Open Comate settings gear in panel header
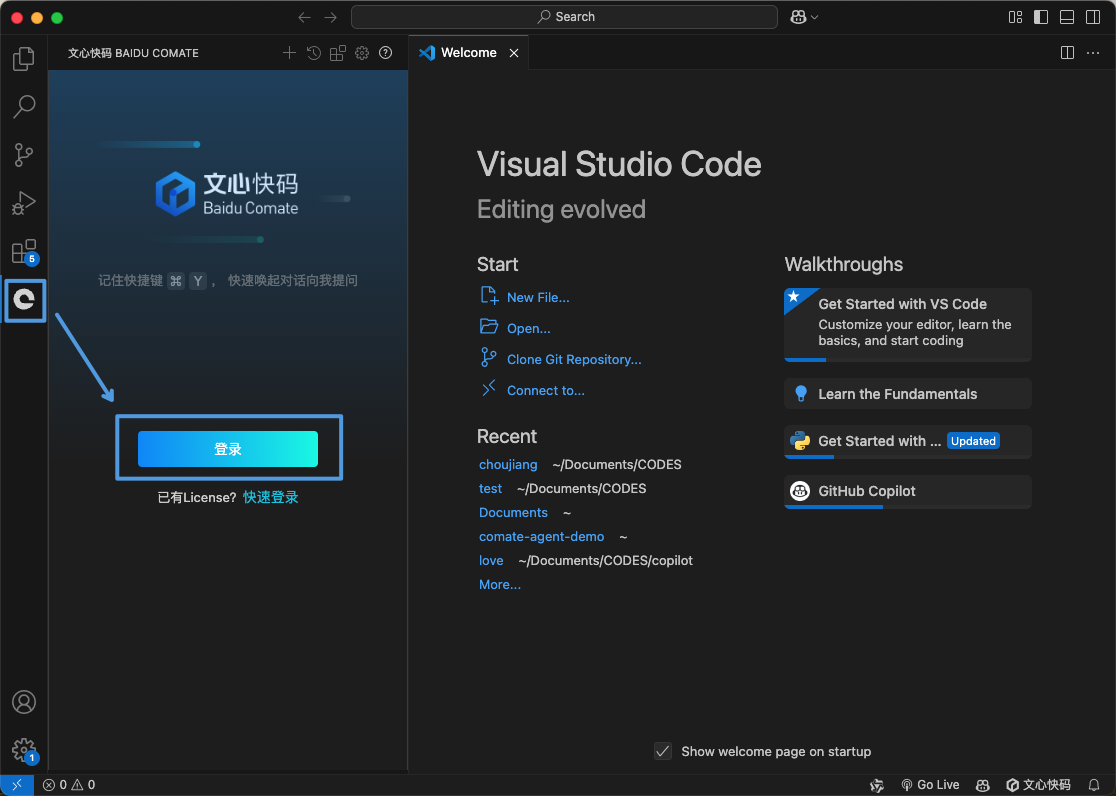 [x=362, y=53]
